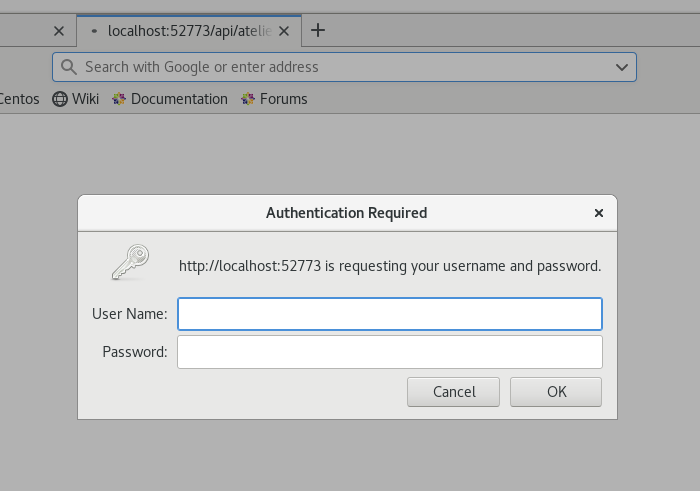This screenshot has height=491, width=700.
Task: Click the CentOS icon beside Documentation
Action: [x=119, y=99]
